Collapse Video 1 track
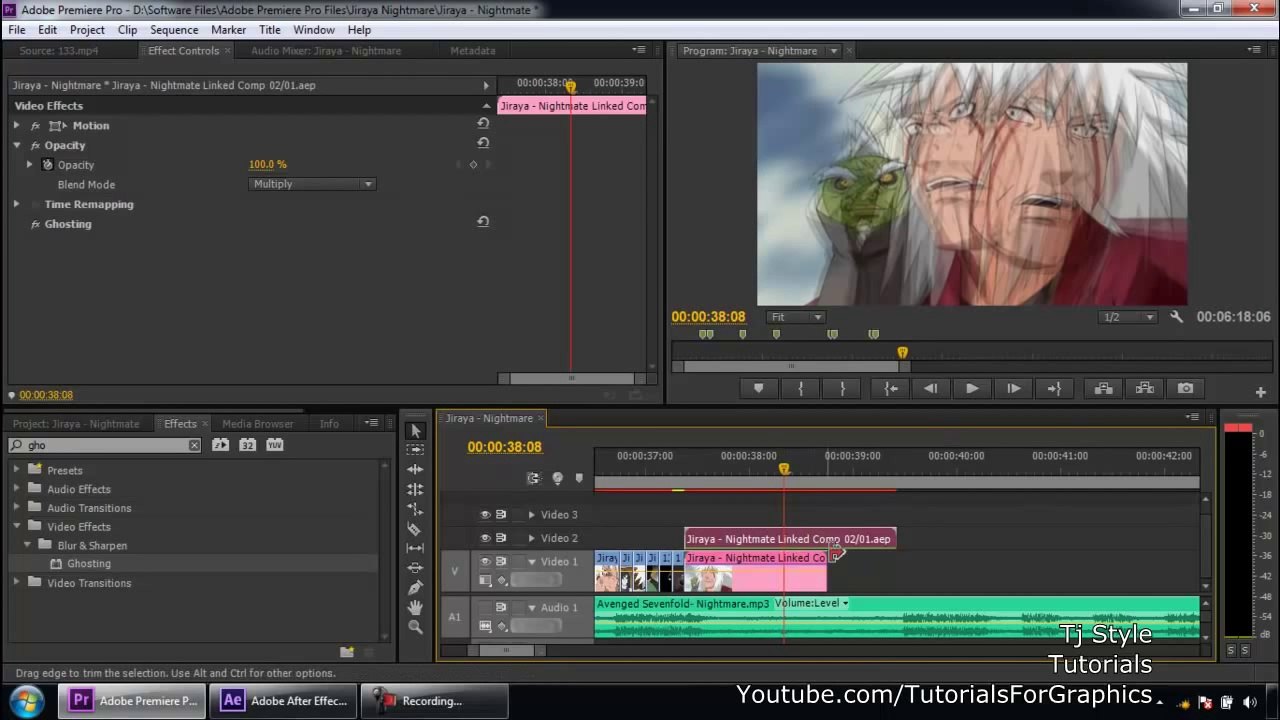Viewport: 1280px width, 720px height. (531, 561)
